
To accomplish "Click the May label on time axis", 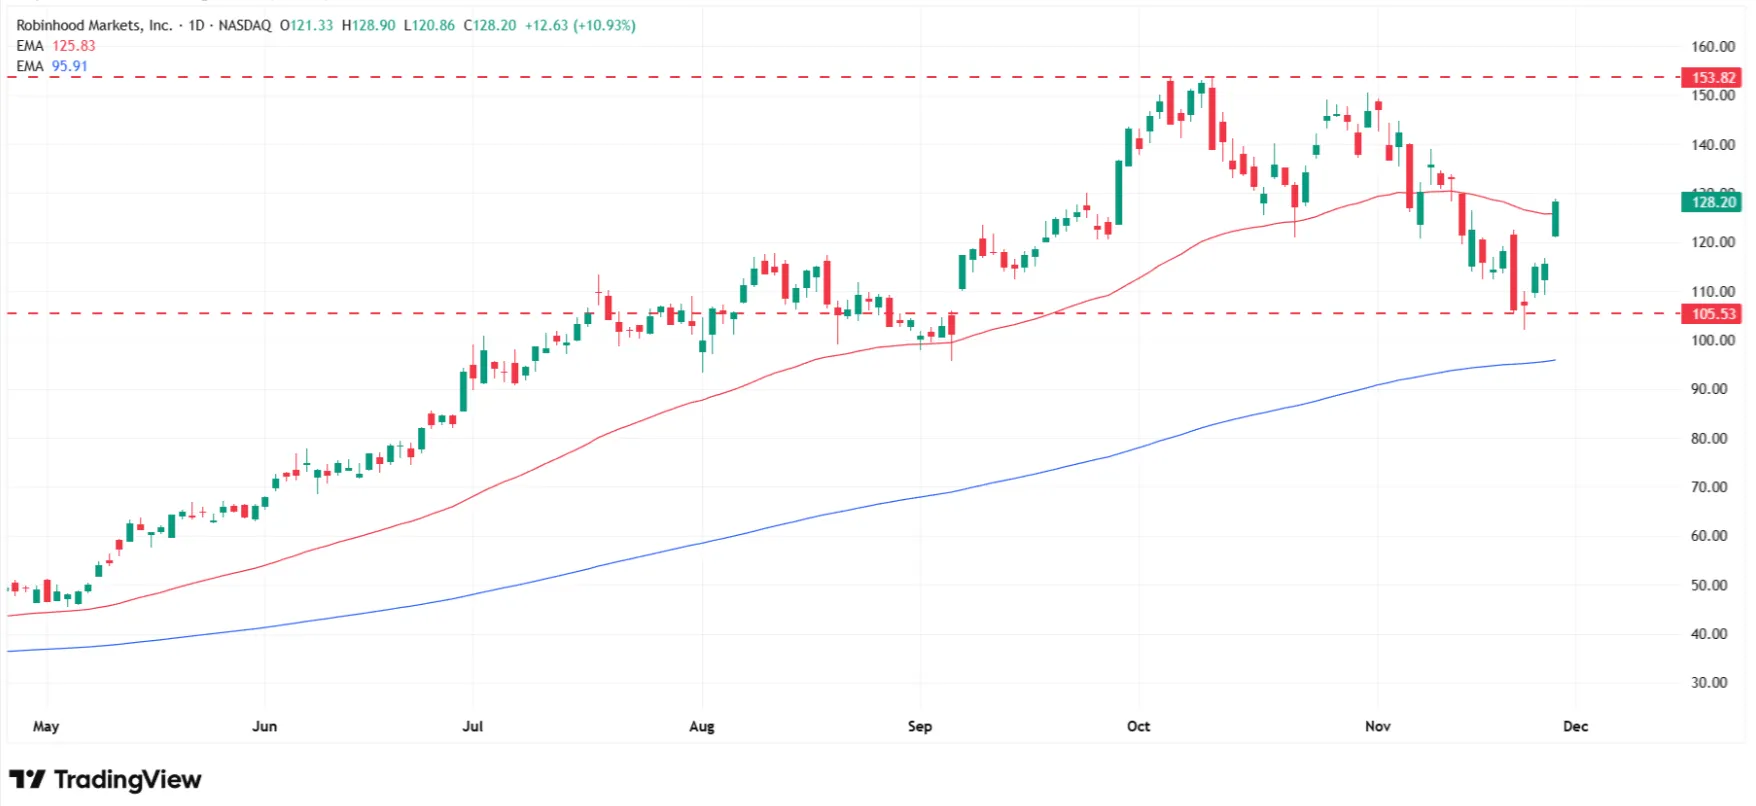I will click(46, 726).
